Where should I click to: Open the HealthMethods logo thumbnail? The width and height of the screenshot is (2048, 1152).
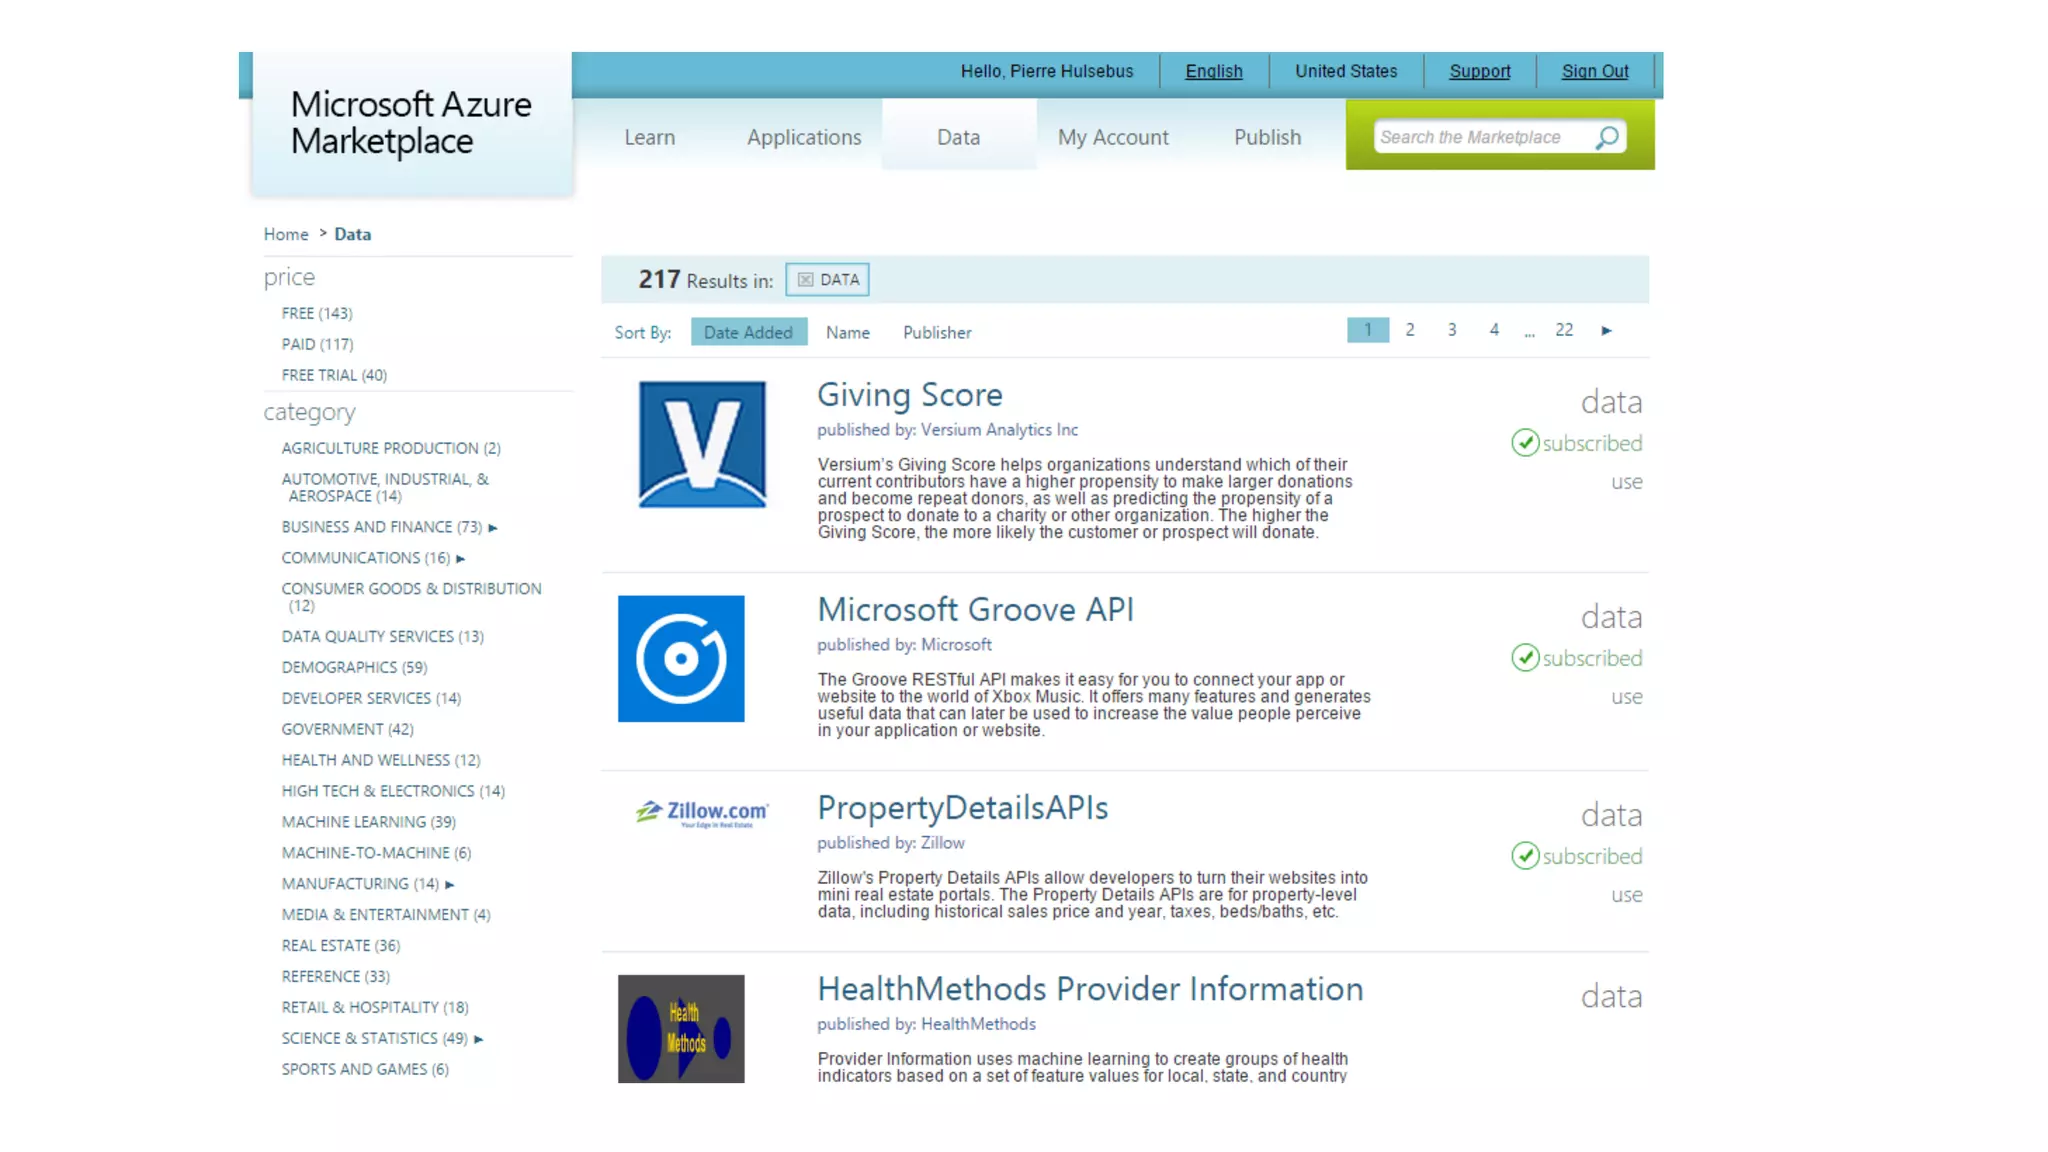681,1028
